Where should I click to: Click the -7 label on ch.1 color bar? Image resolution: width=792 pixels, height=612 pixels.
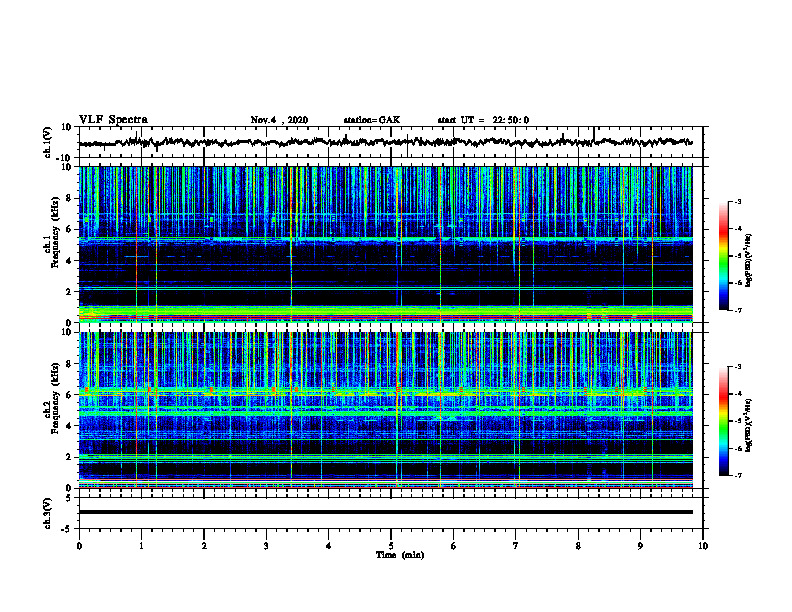point(737,310)
